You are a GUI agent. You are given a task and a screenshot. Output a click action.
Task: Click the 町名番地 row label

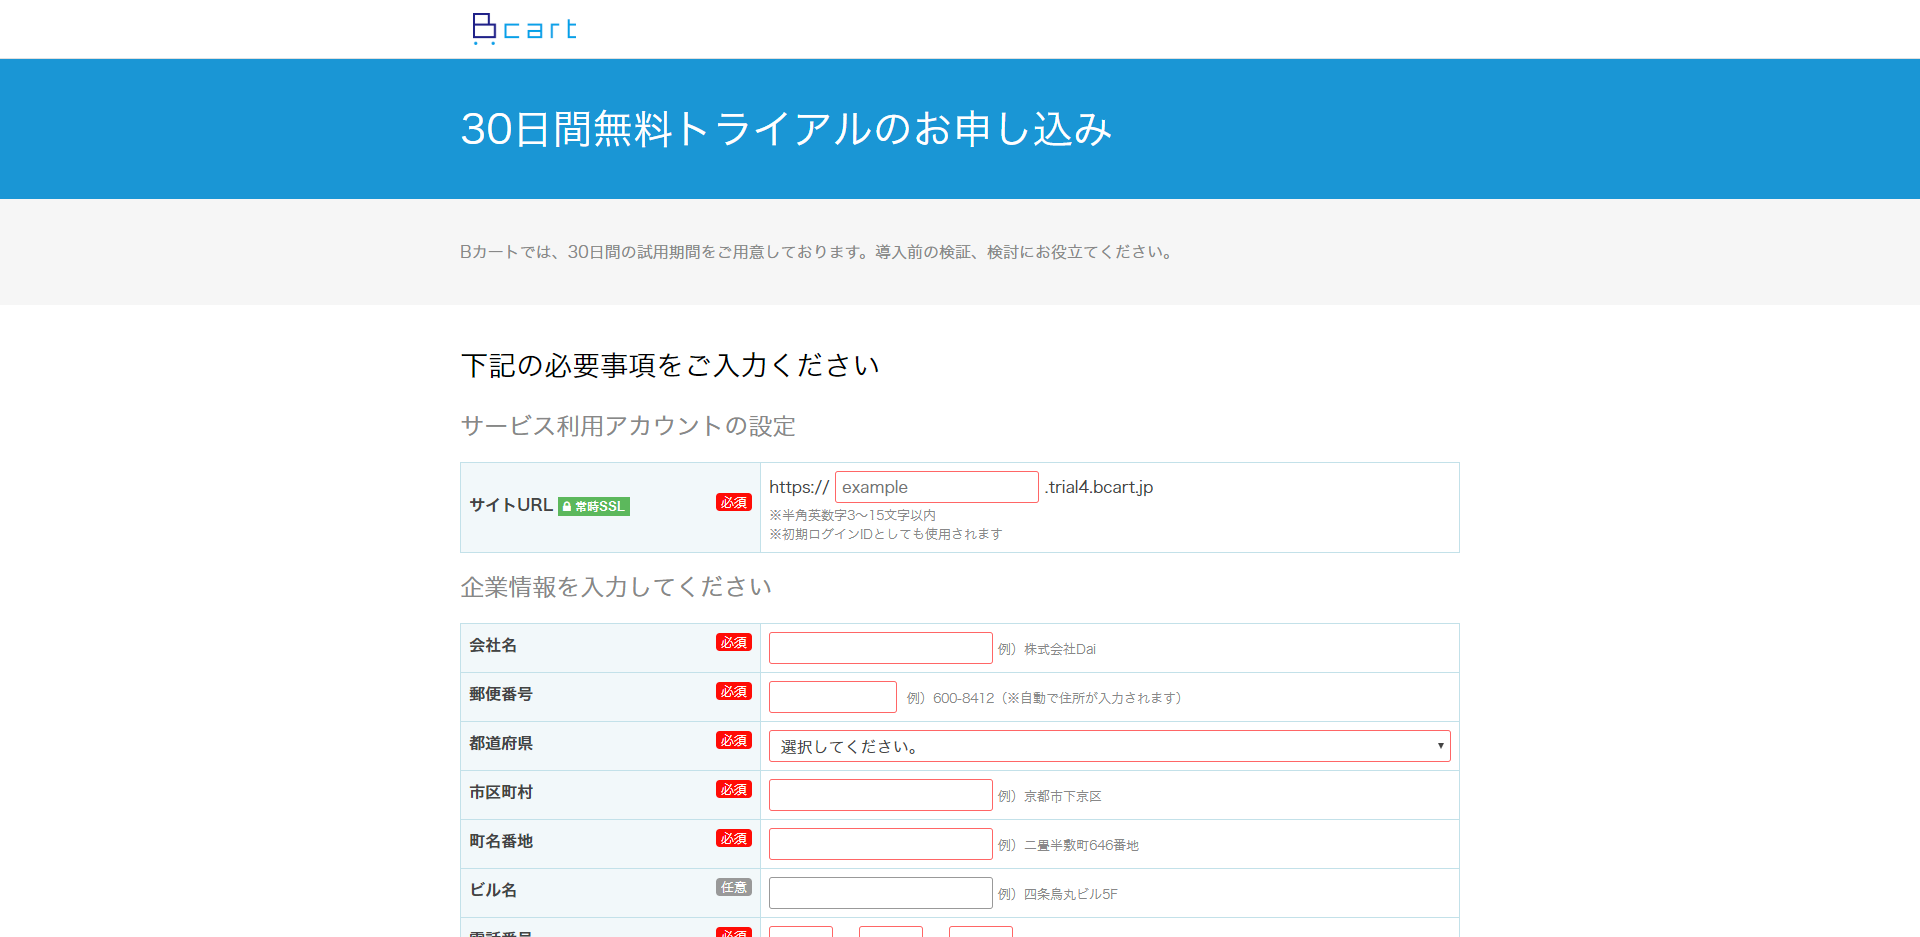(x=501, y=841)
